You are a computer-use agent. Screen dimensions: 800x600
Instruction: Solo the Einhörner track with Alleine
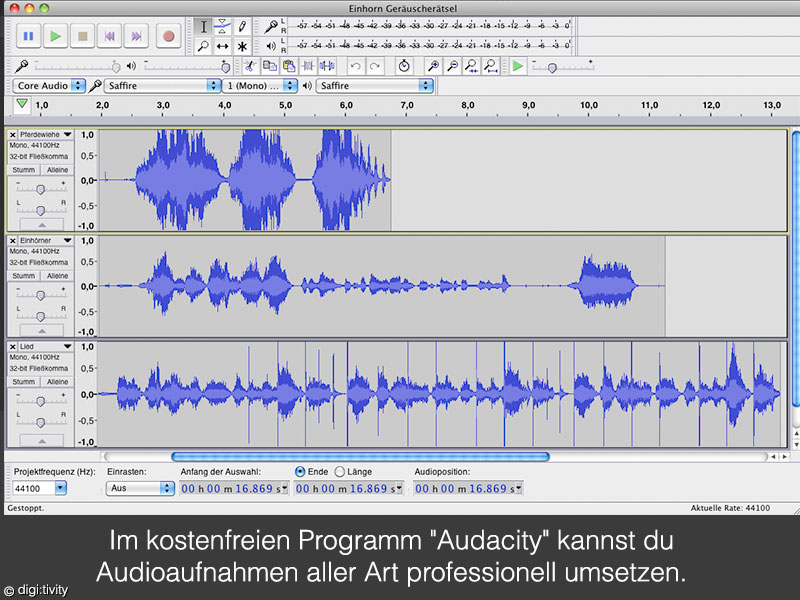click(x=58, y=276)
